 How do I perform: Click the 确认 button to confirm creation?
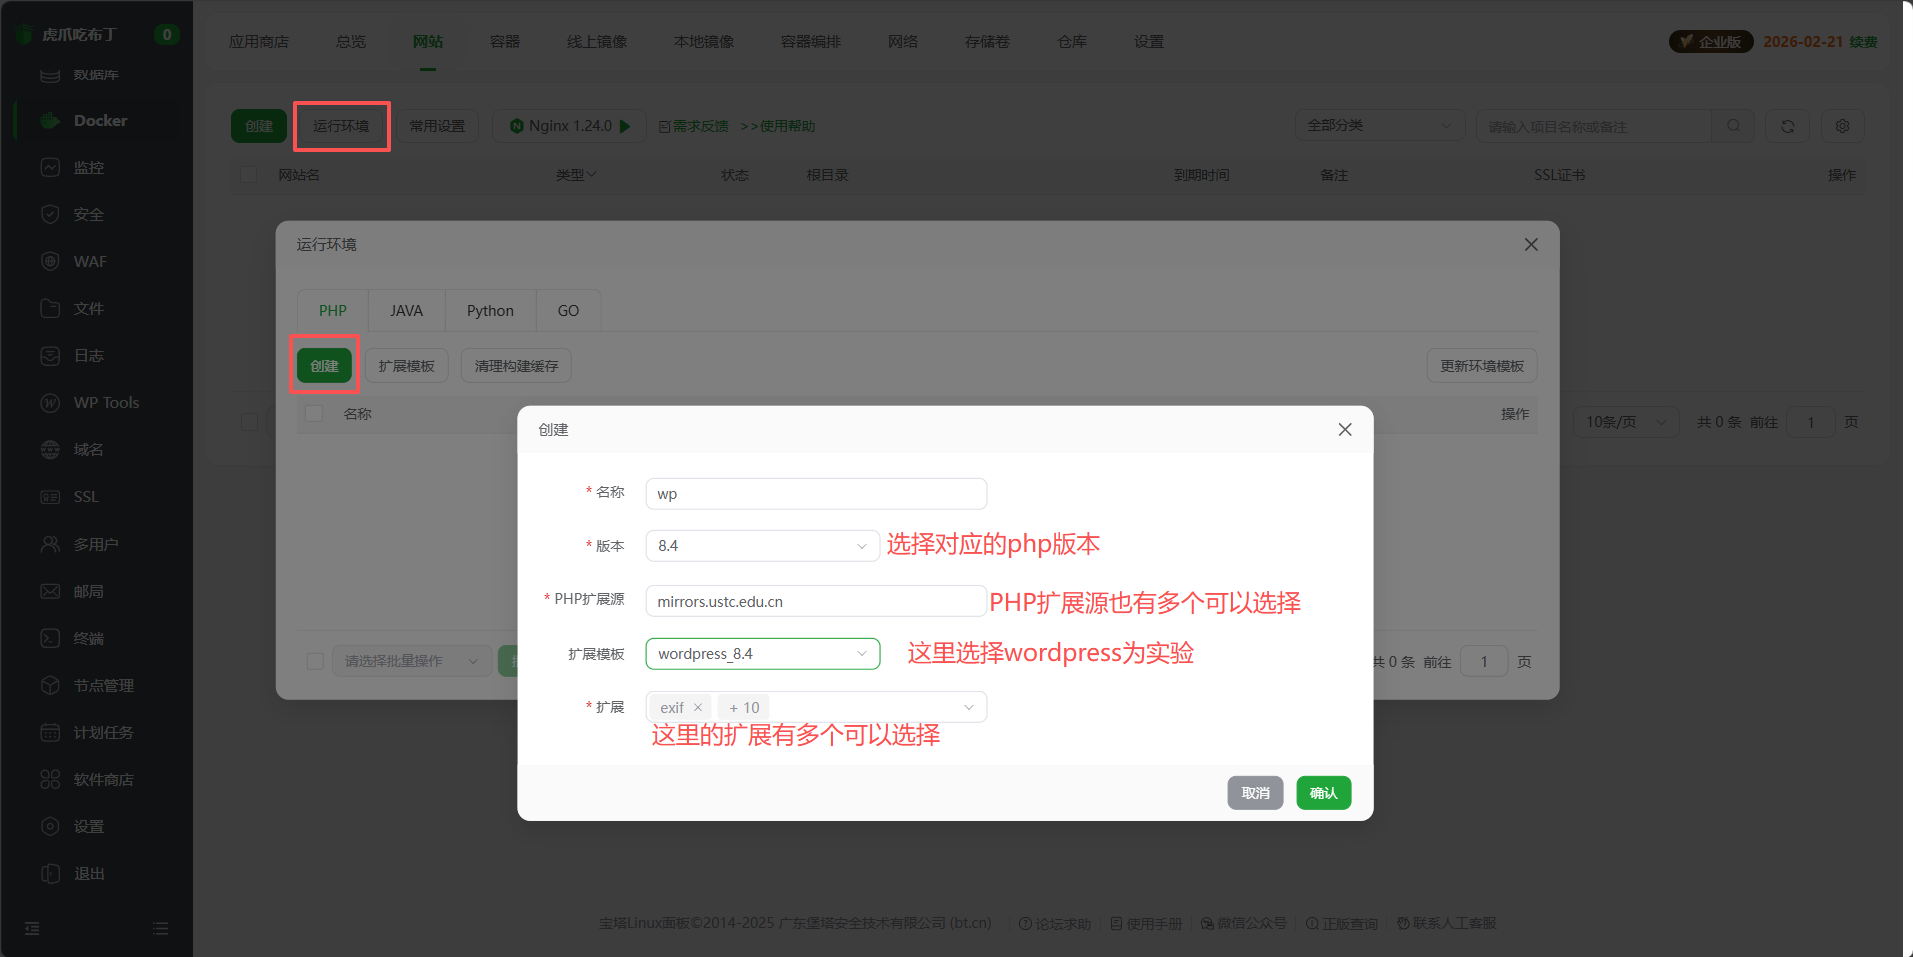(1322, 792)
